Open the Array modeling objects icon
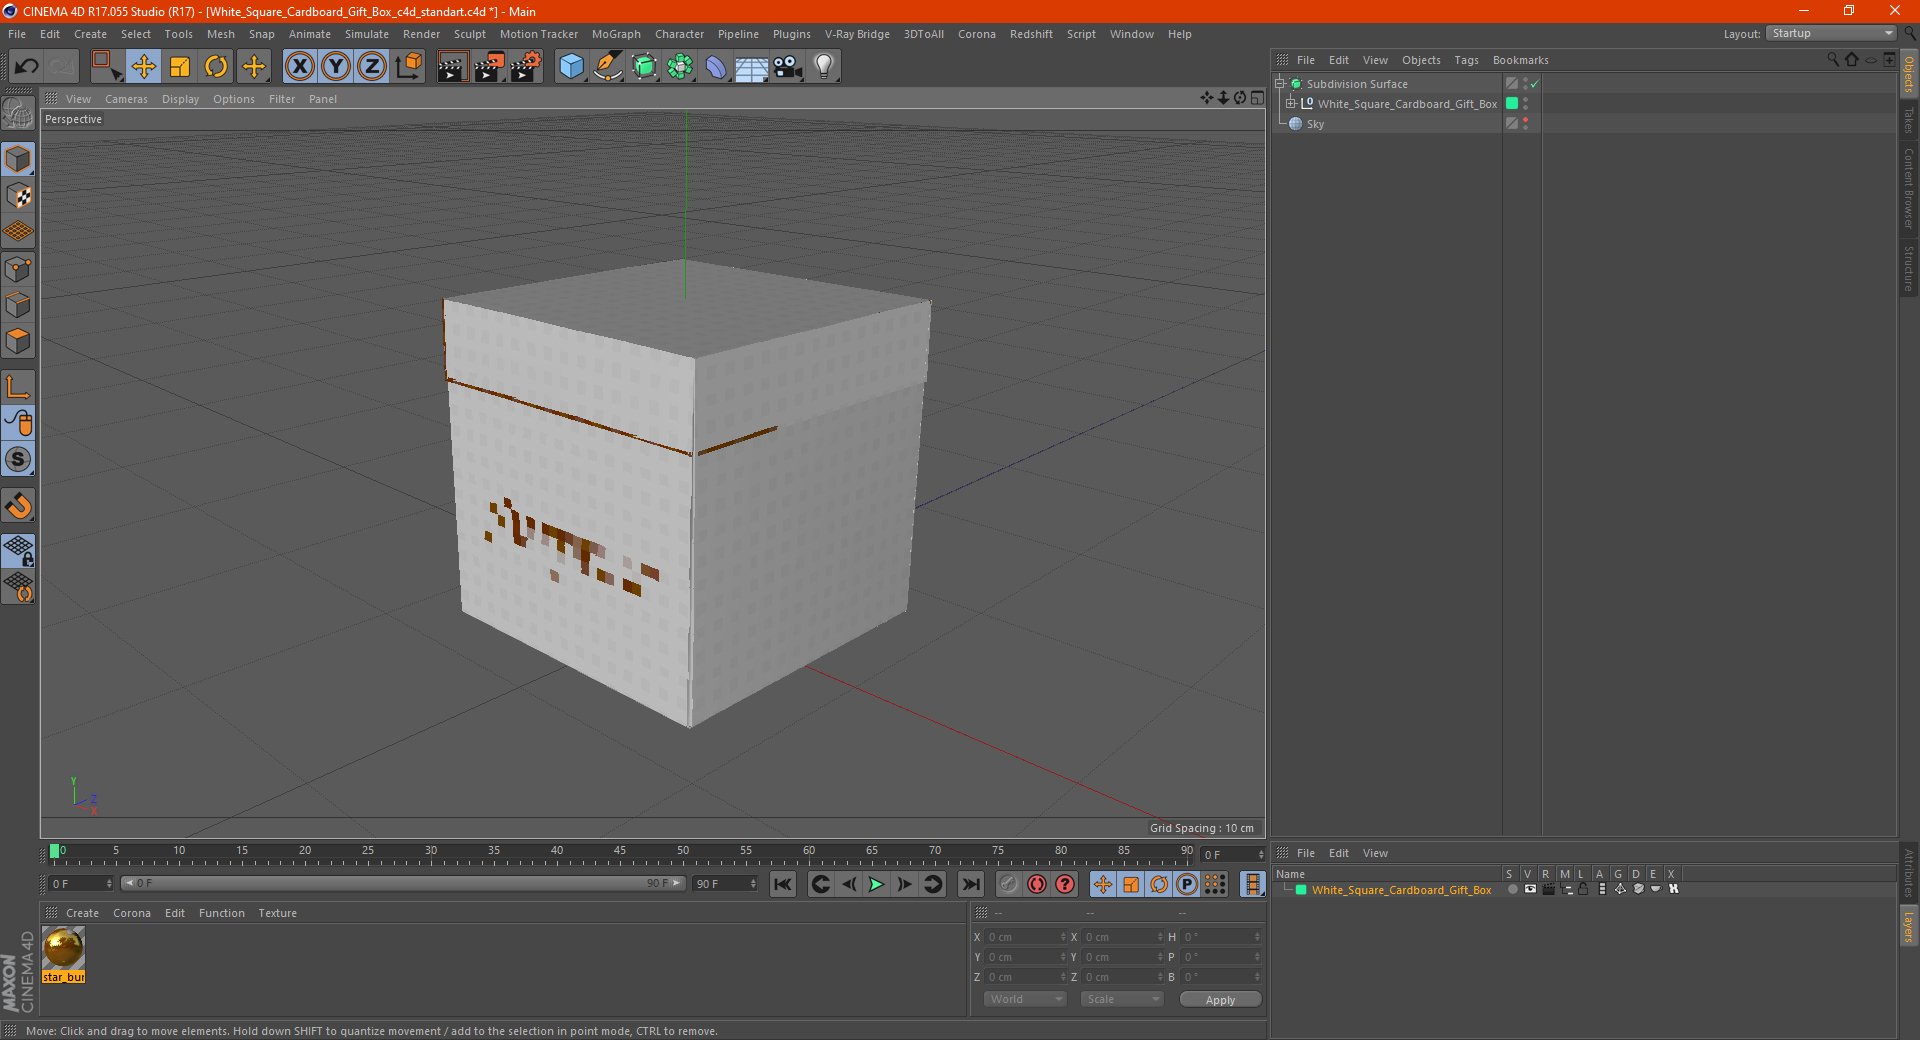The height and width of the screenshot is (1040, 1920). 680,67
